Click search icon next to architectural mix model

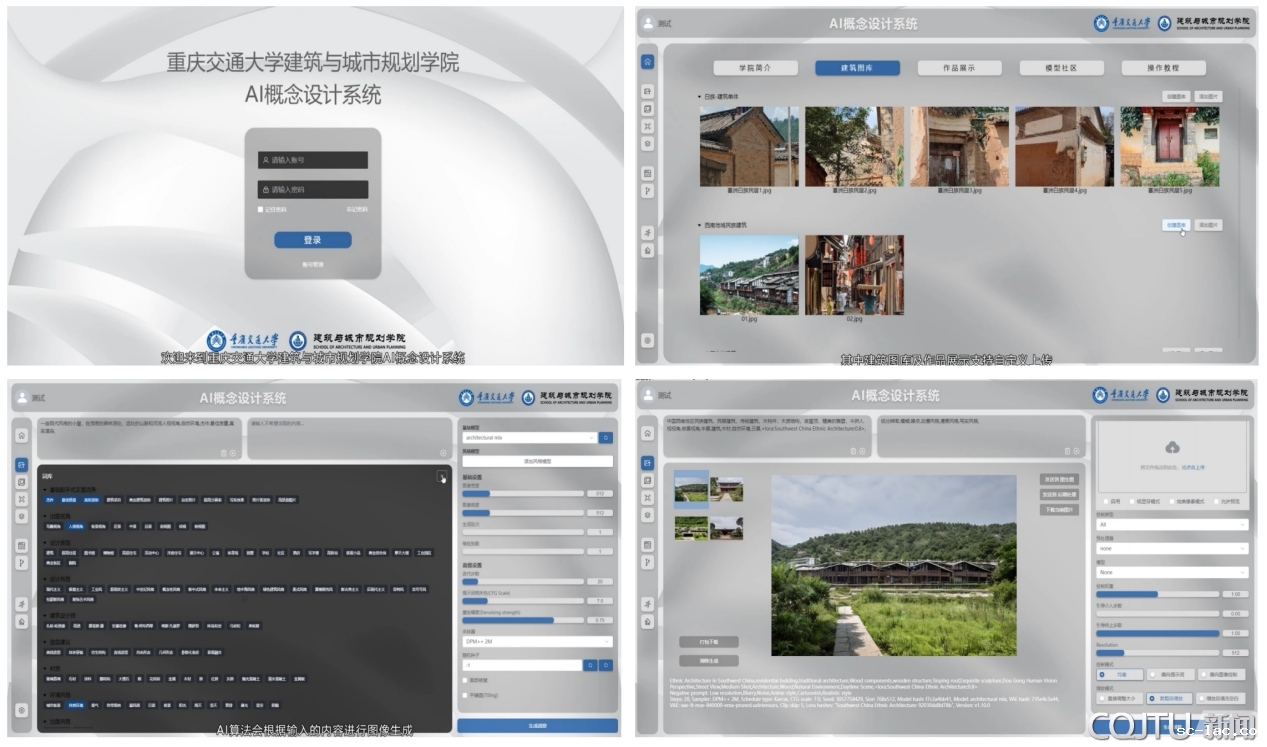(606, 438)
